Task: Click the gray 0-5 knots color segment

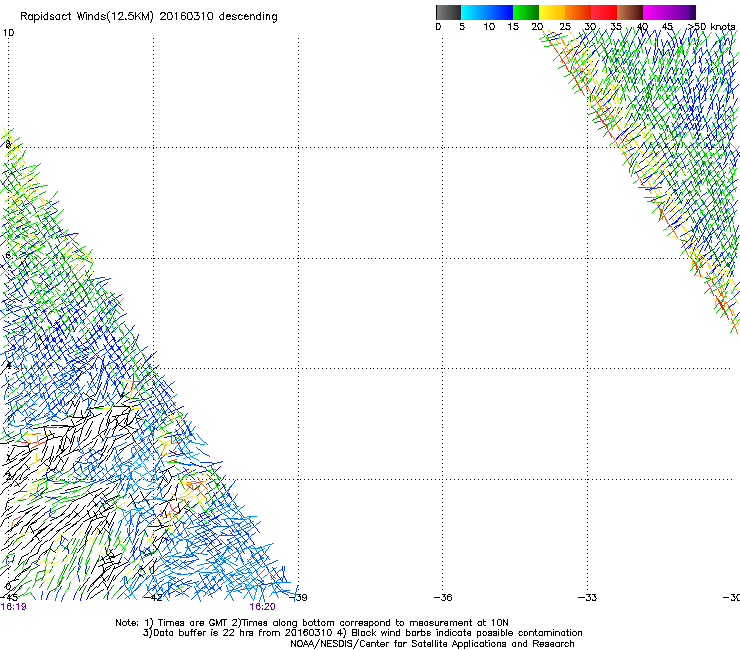Action: pos(448,12)
